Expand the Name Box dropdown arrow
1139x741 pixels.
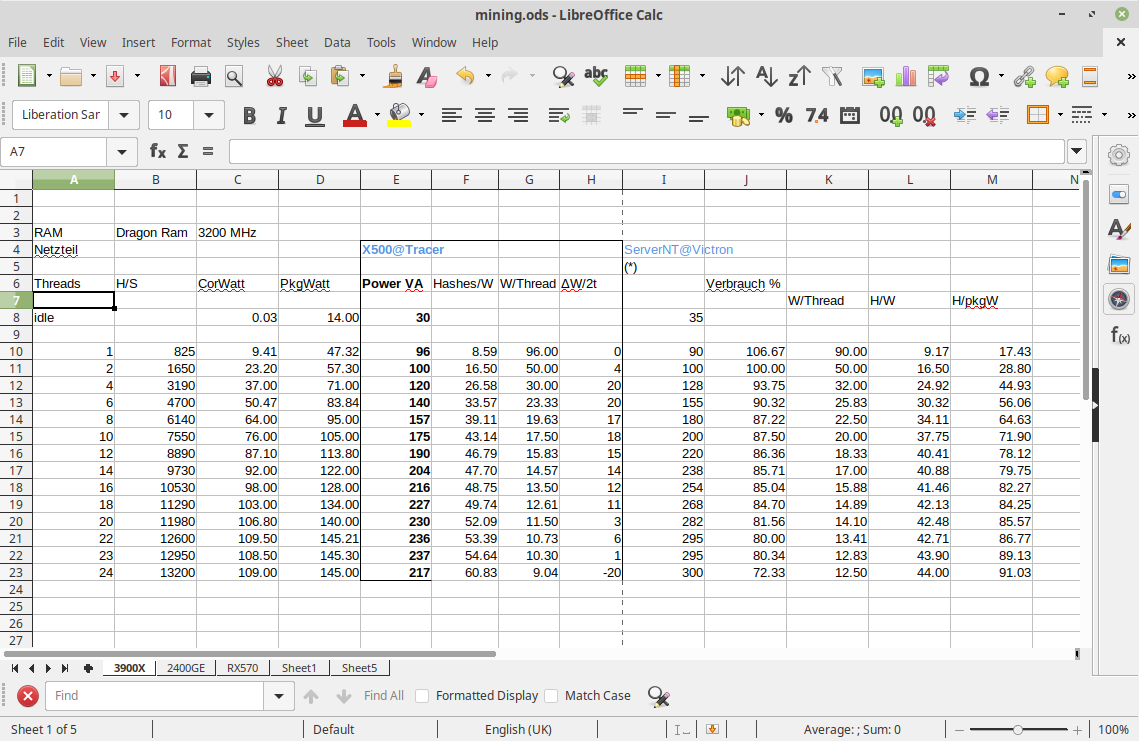pos(121,151)
